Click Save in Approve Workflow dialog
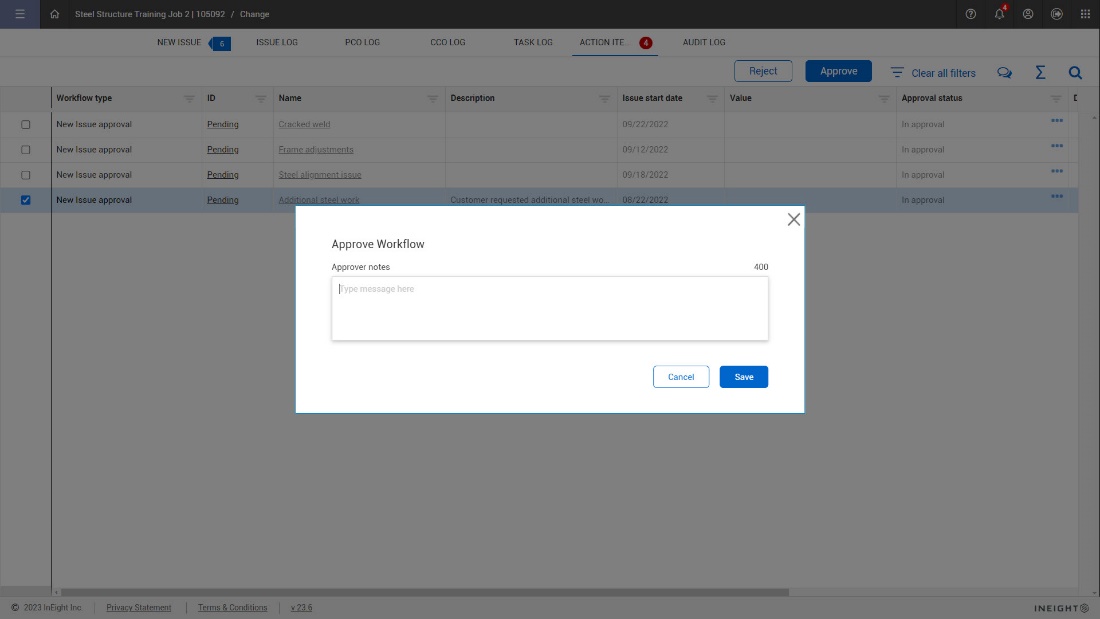Image resolution: width=1100 pixels, height=619 pixels. (x=743, y=377)
